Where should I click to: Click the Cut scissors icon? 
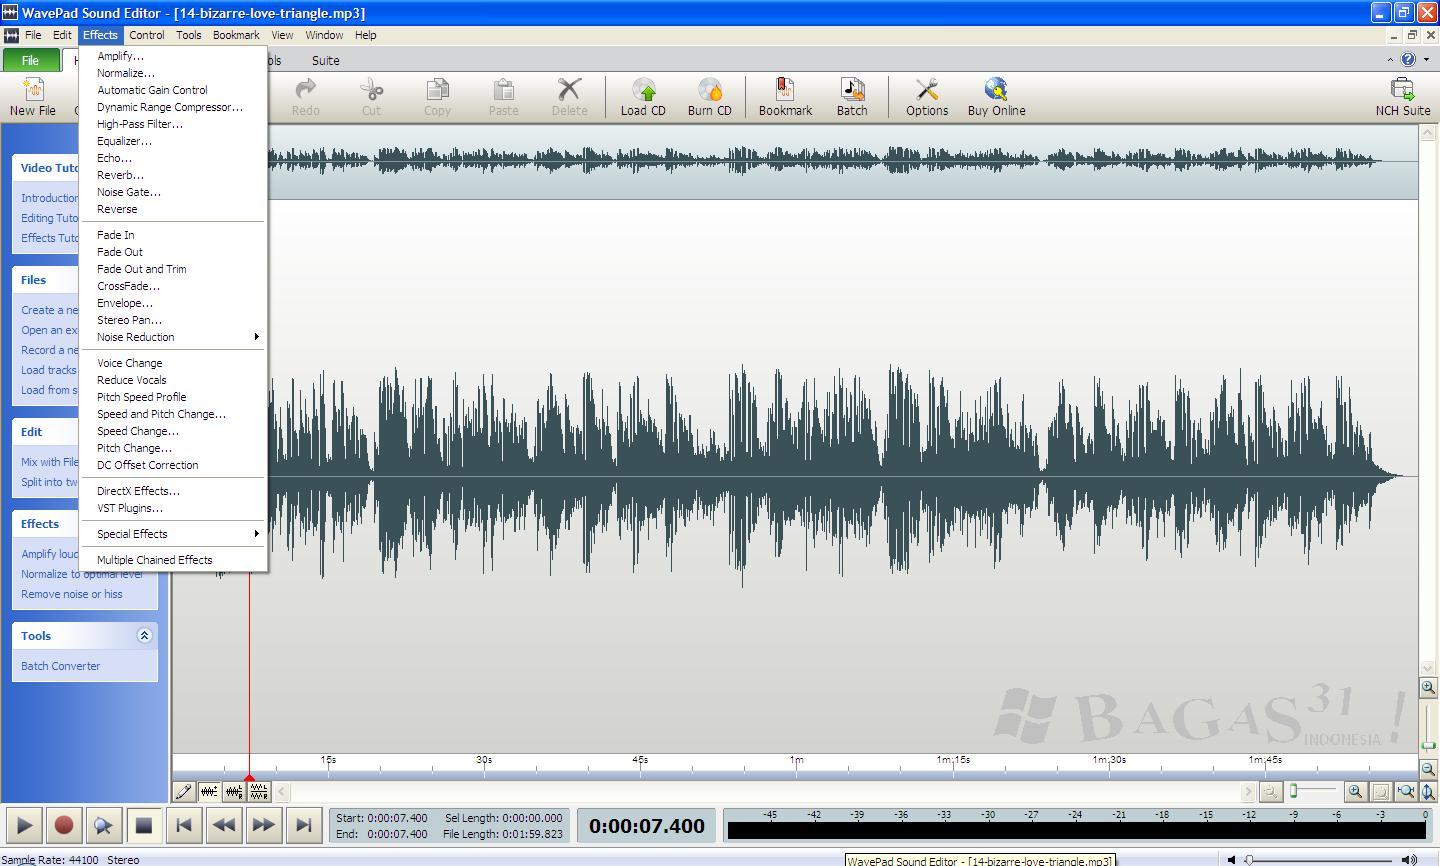(x=371, y=97)
